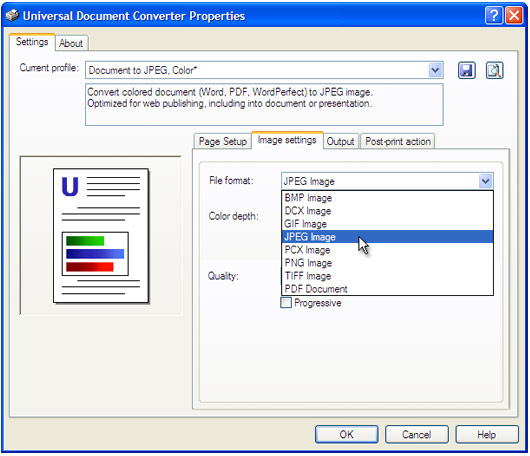This screenshot has width=530, height=456.
Task: Click the Help button
Action: tap(487, 434)
